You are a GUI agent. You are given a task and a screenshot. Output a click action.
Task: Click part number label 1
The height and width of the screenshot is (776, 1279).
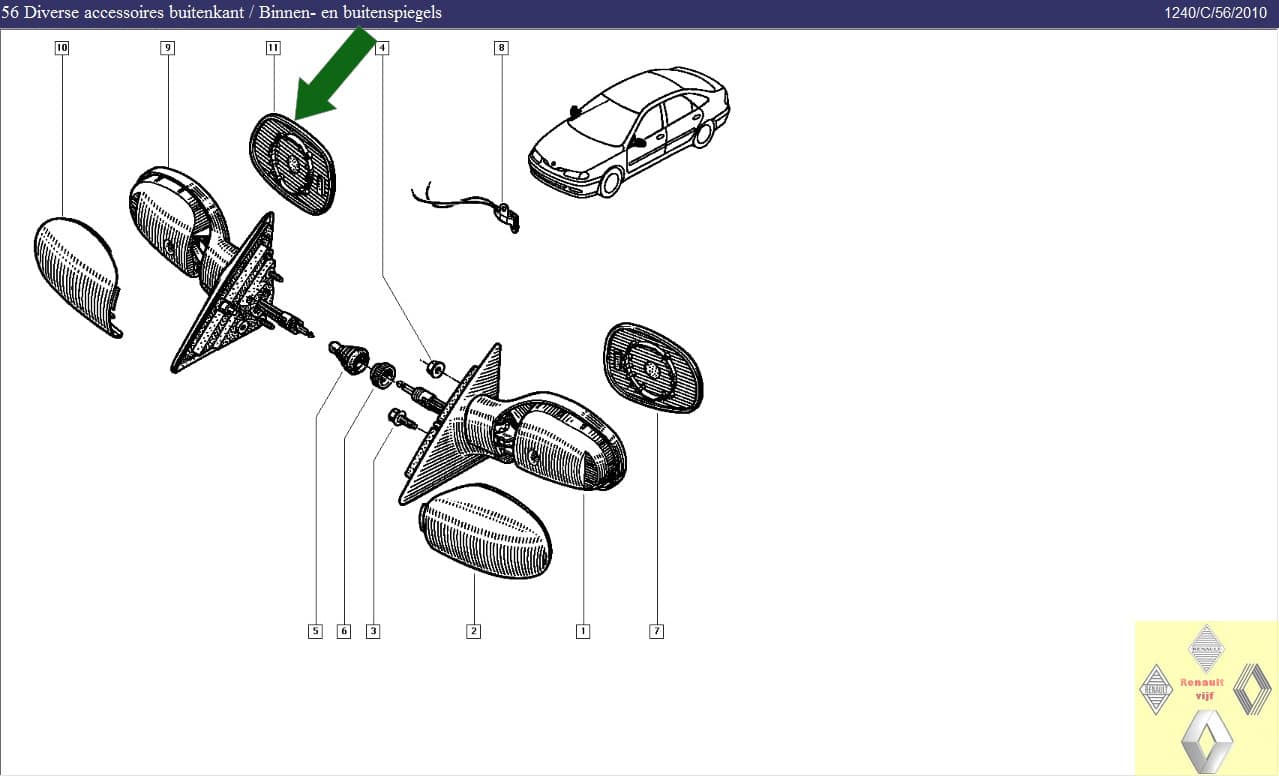click(x=582, y=631)
